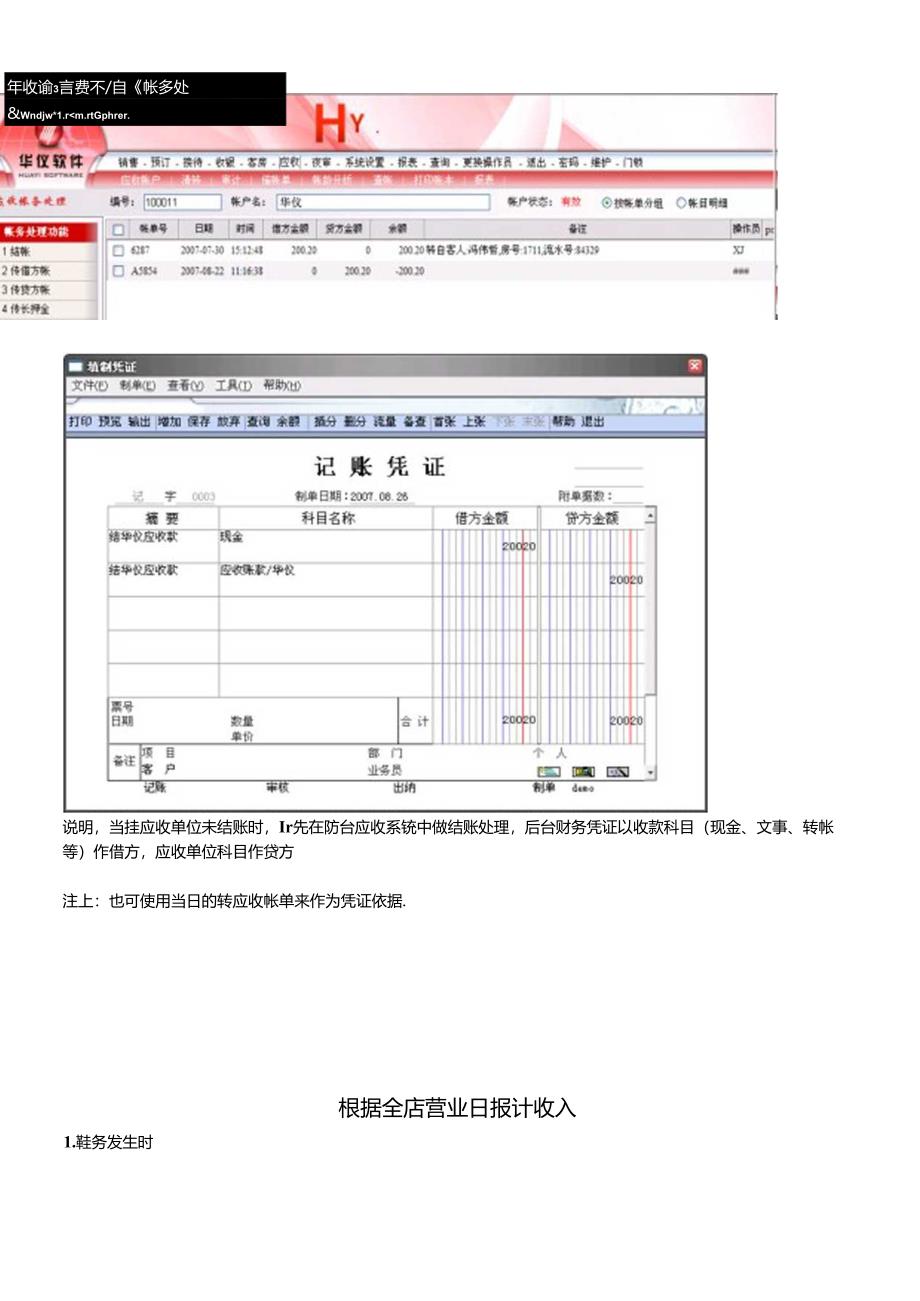Check the checkbox for bill 6287

pos(118,250)
